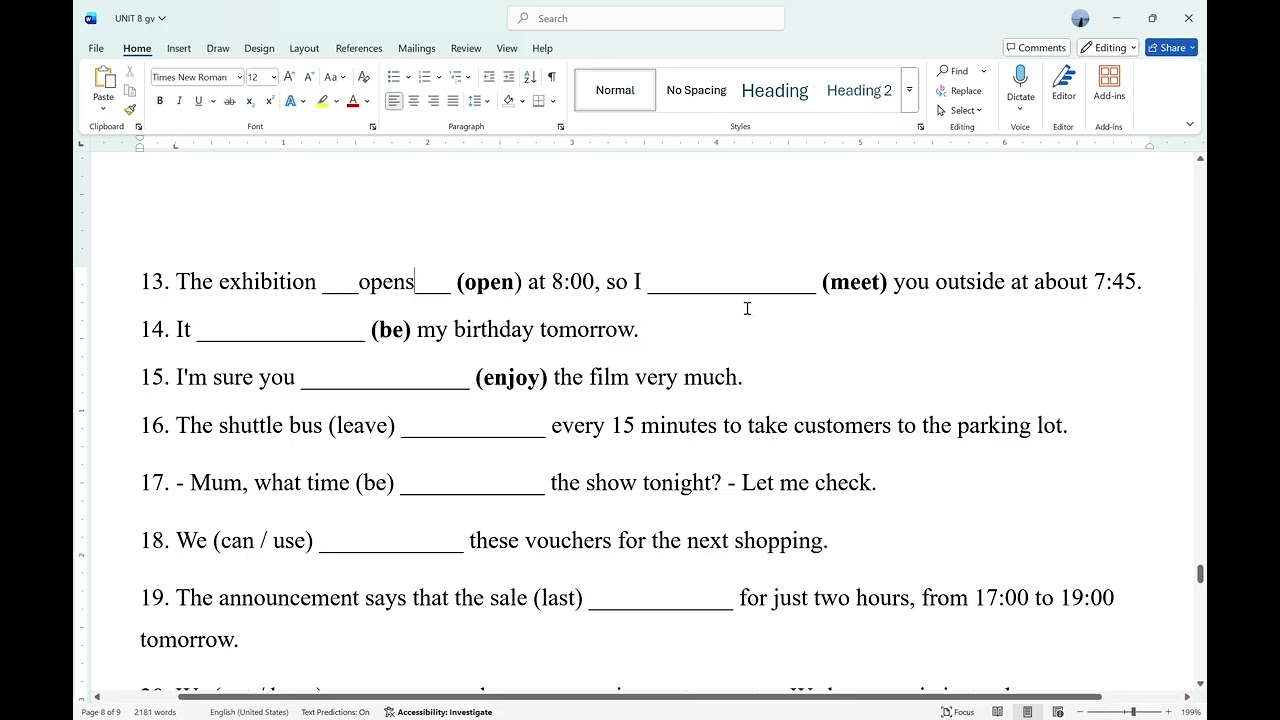Viewport: 1280px width, 720px height.
Task: Click the word count 2181 words
Action: click(155, 712)
